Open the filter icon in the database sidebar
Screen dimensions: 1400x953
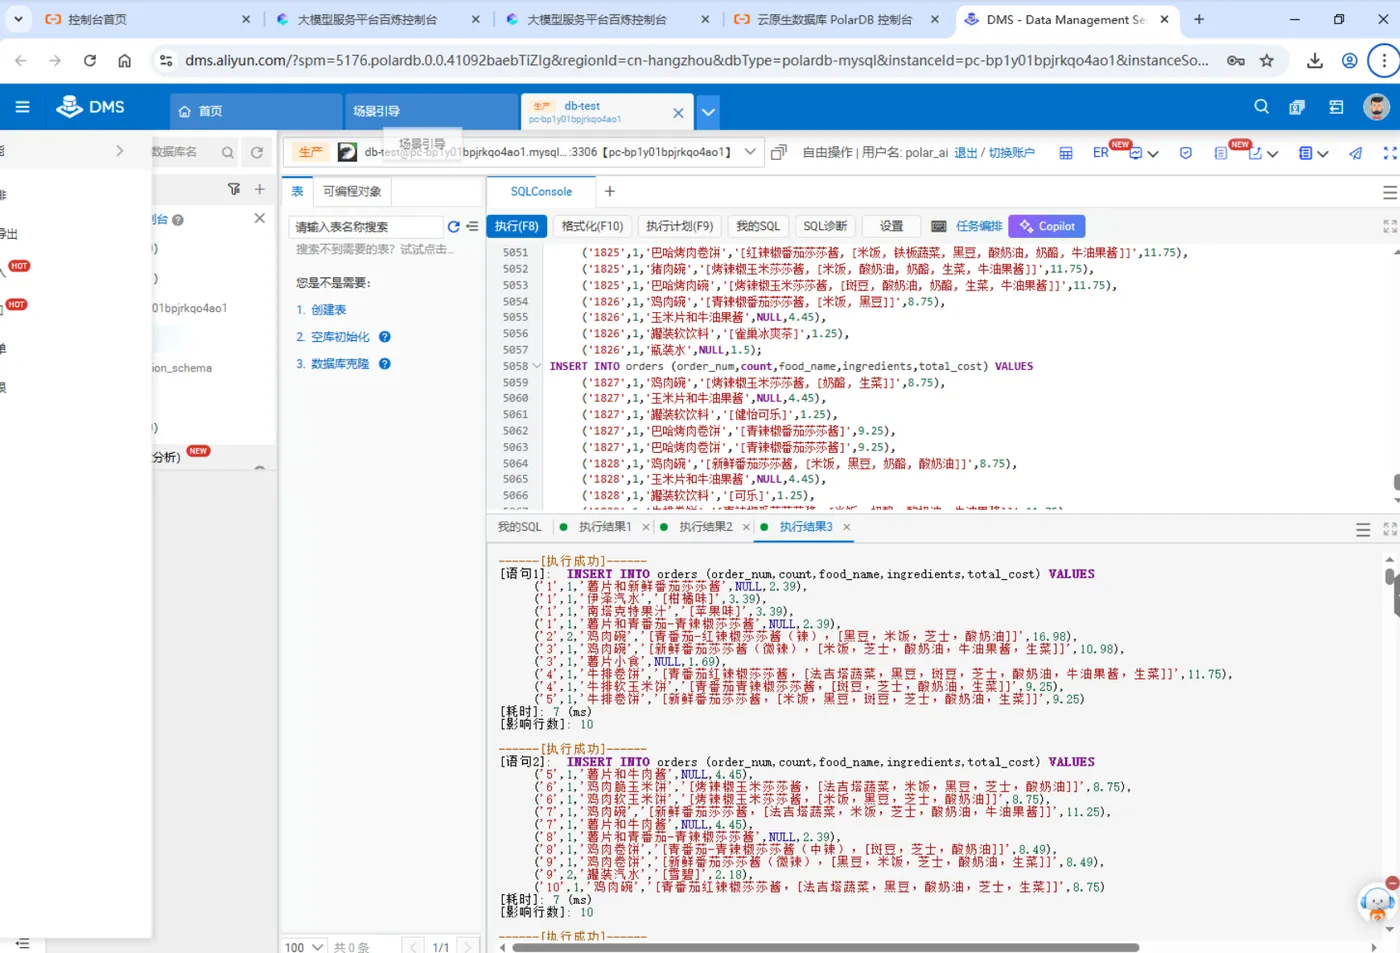pos(234,189)
